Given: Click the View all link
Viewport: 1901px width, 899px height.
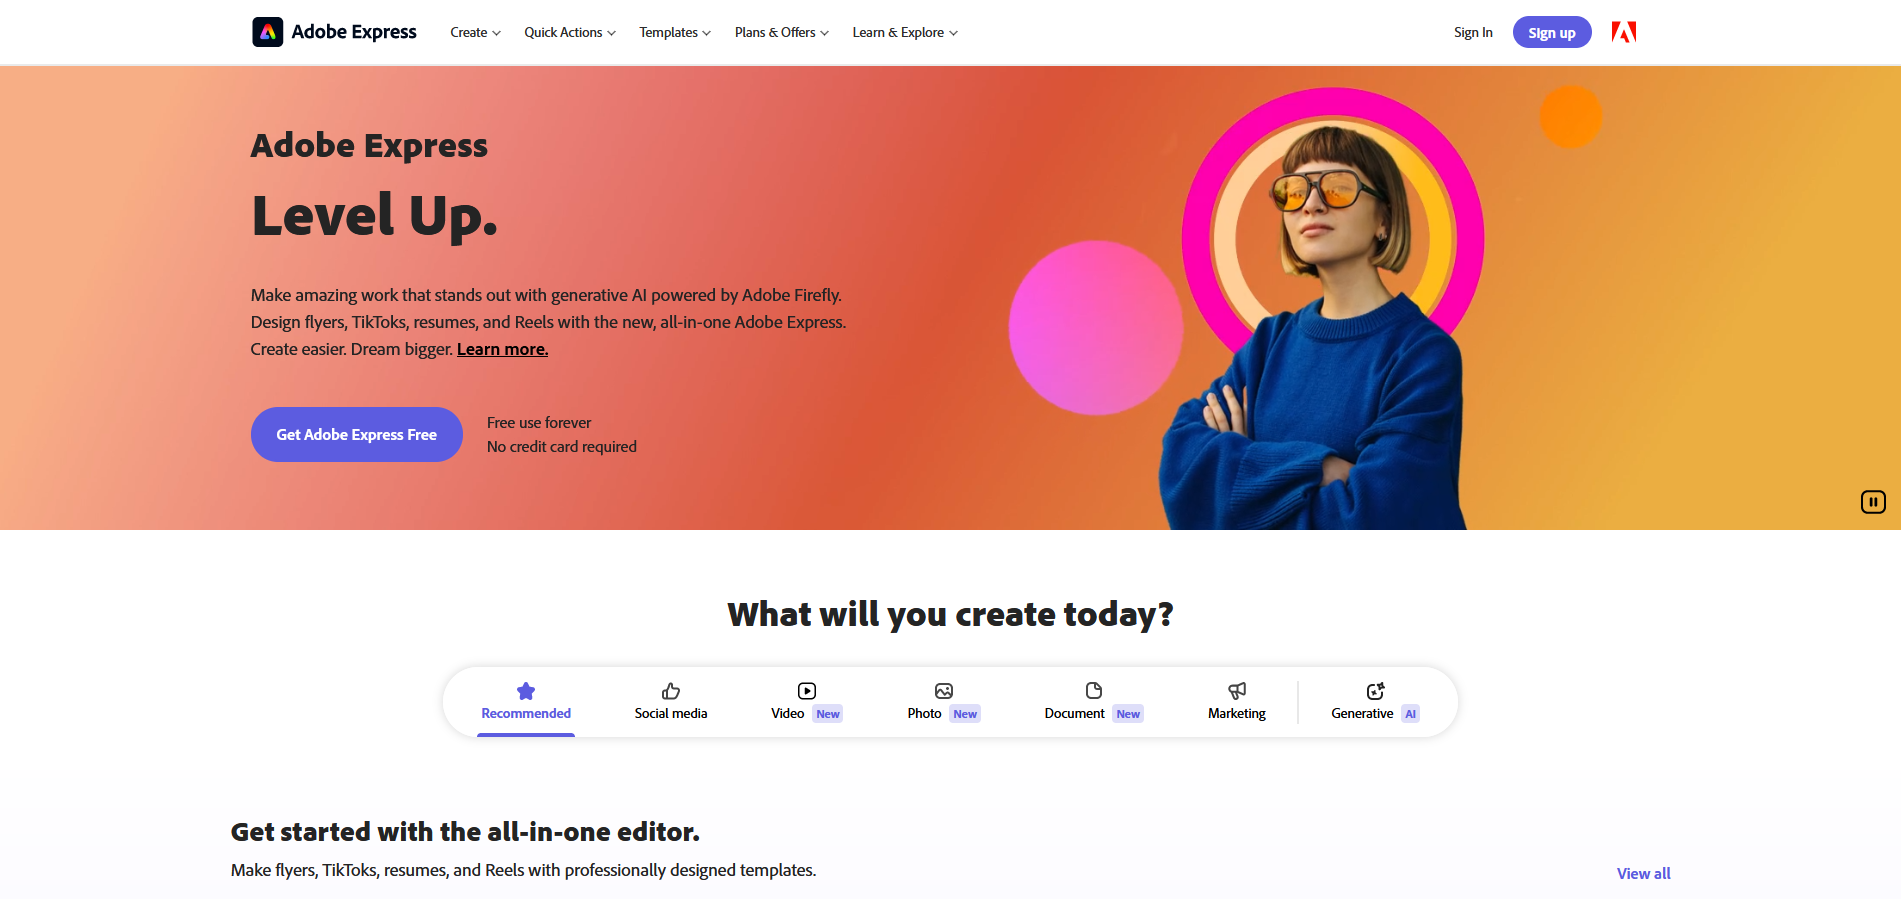Looking at the screenshot, I should pos(1644,874).
